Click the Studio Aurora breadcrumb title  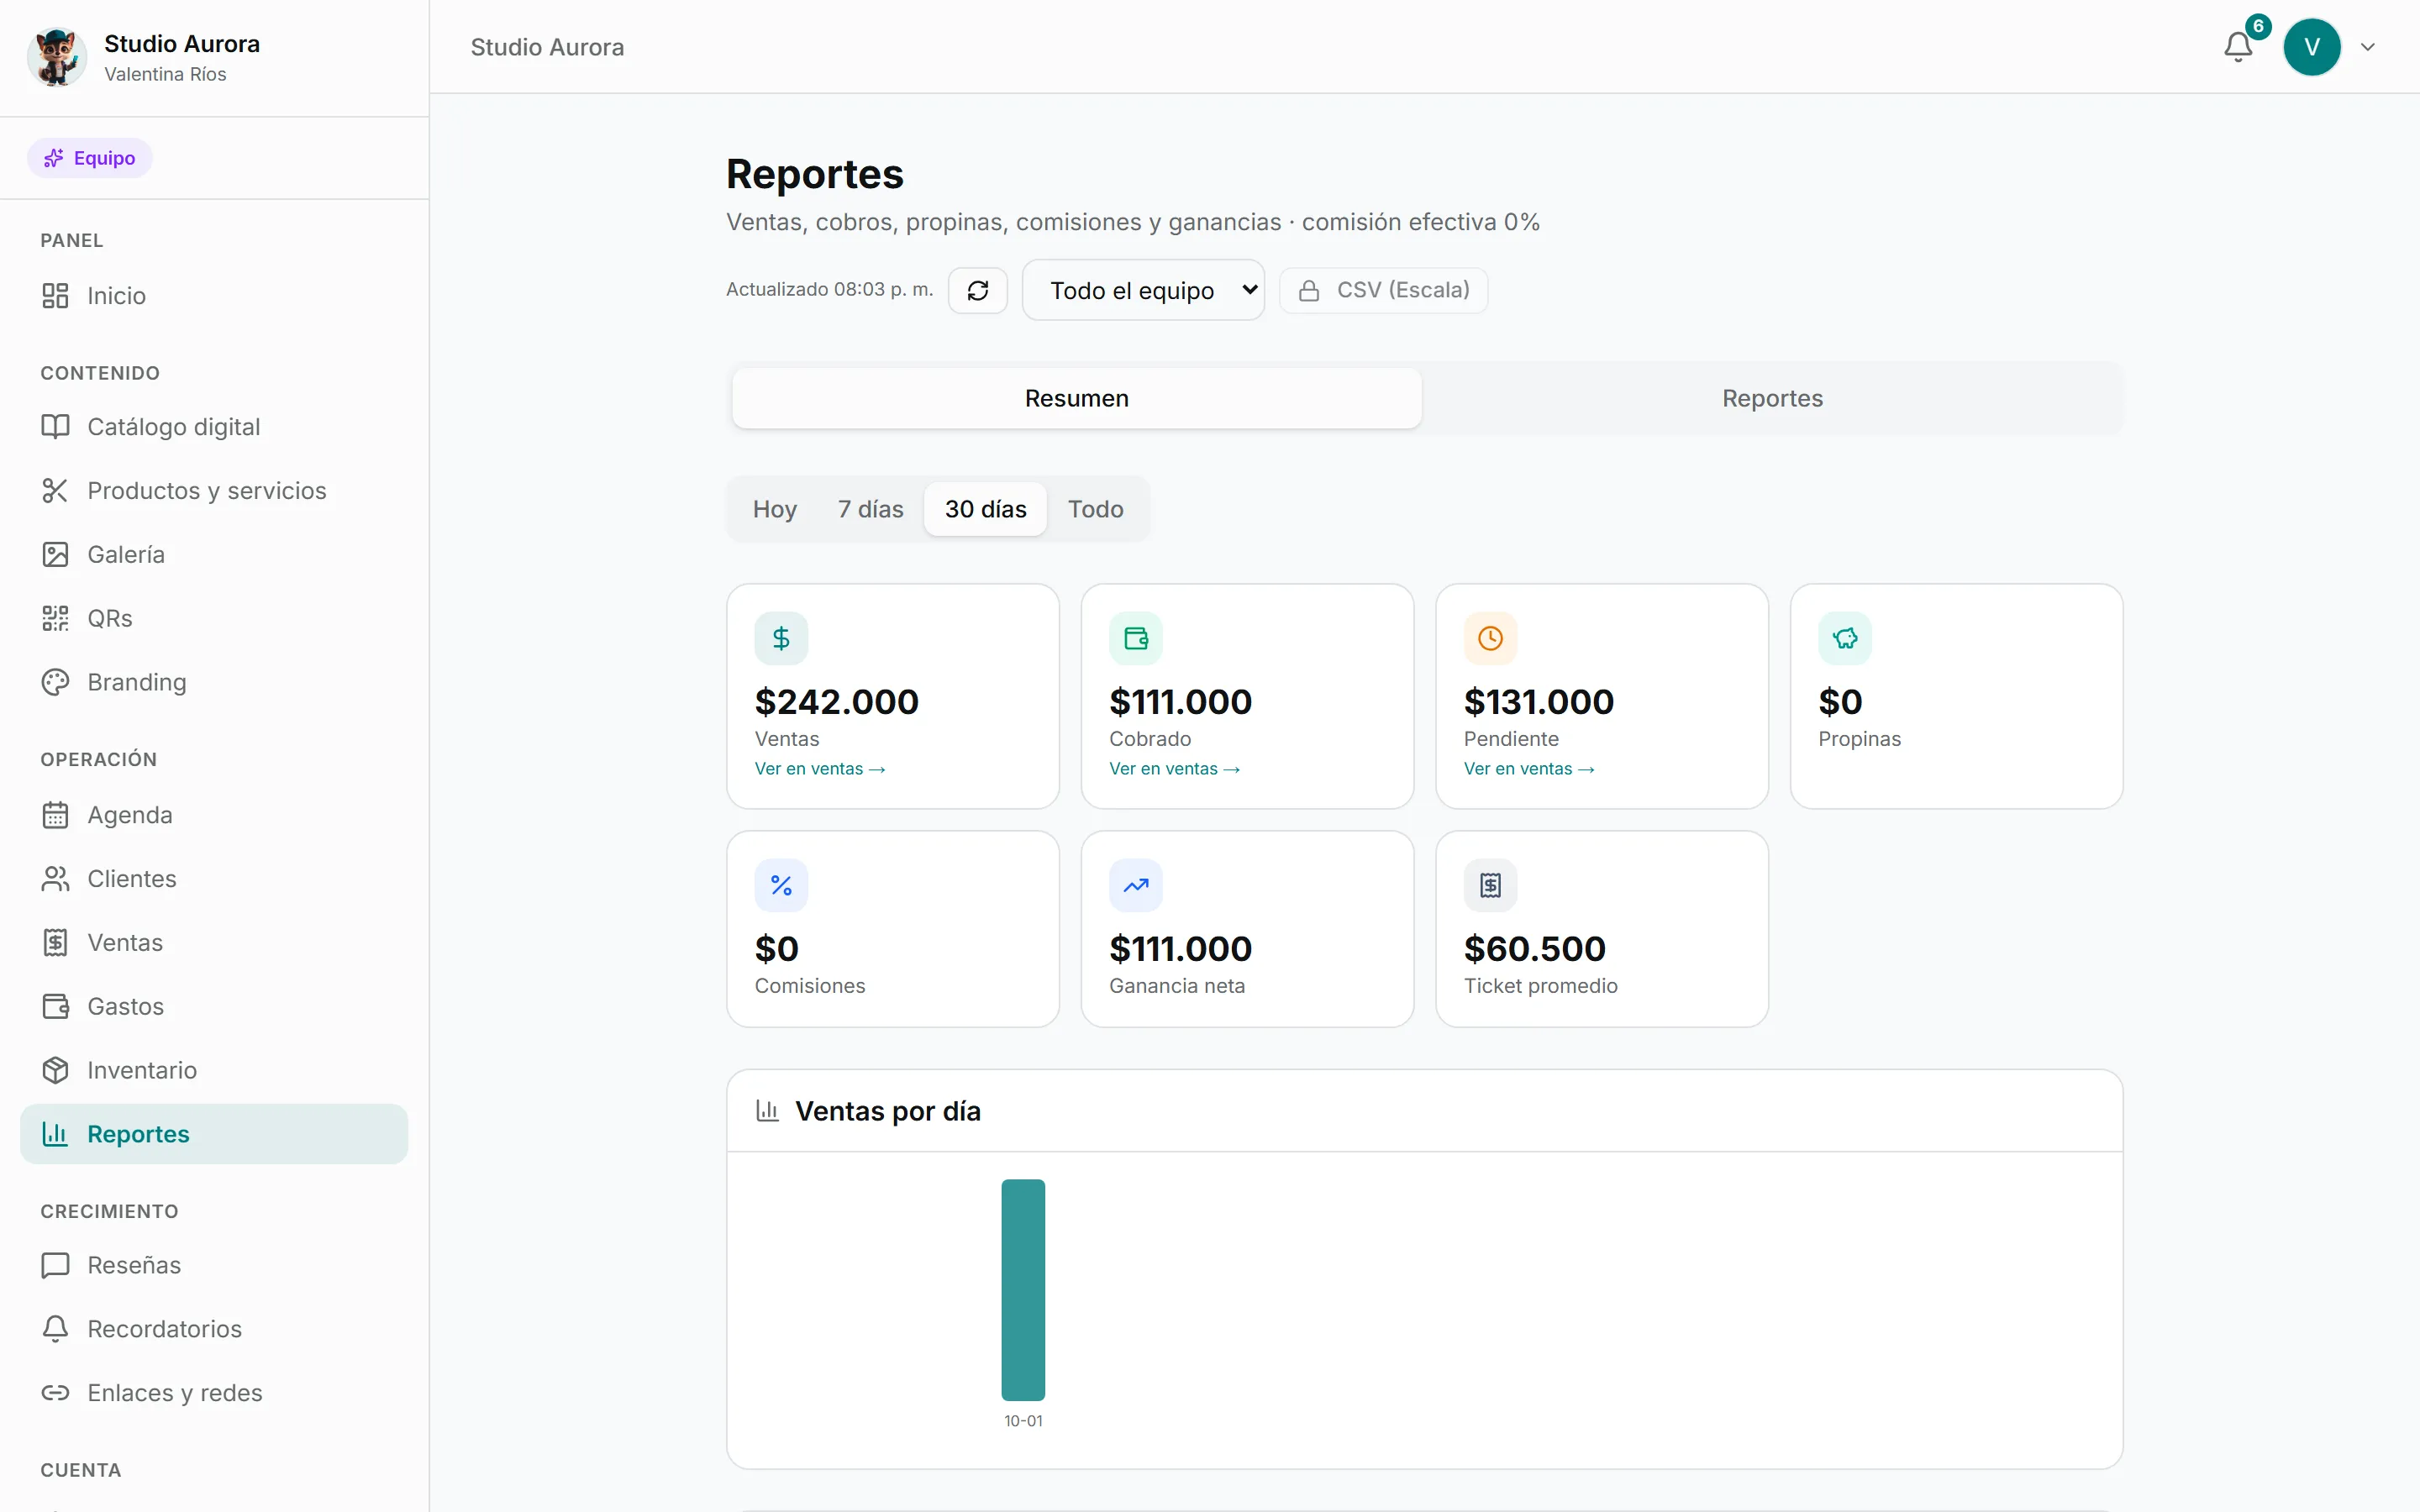[x=547, y=47]
